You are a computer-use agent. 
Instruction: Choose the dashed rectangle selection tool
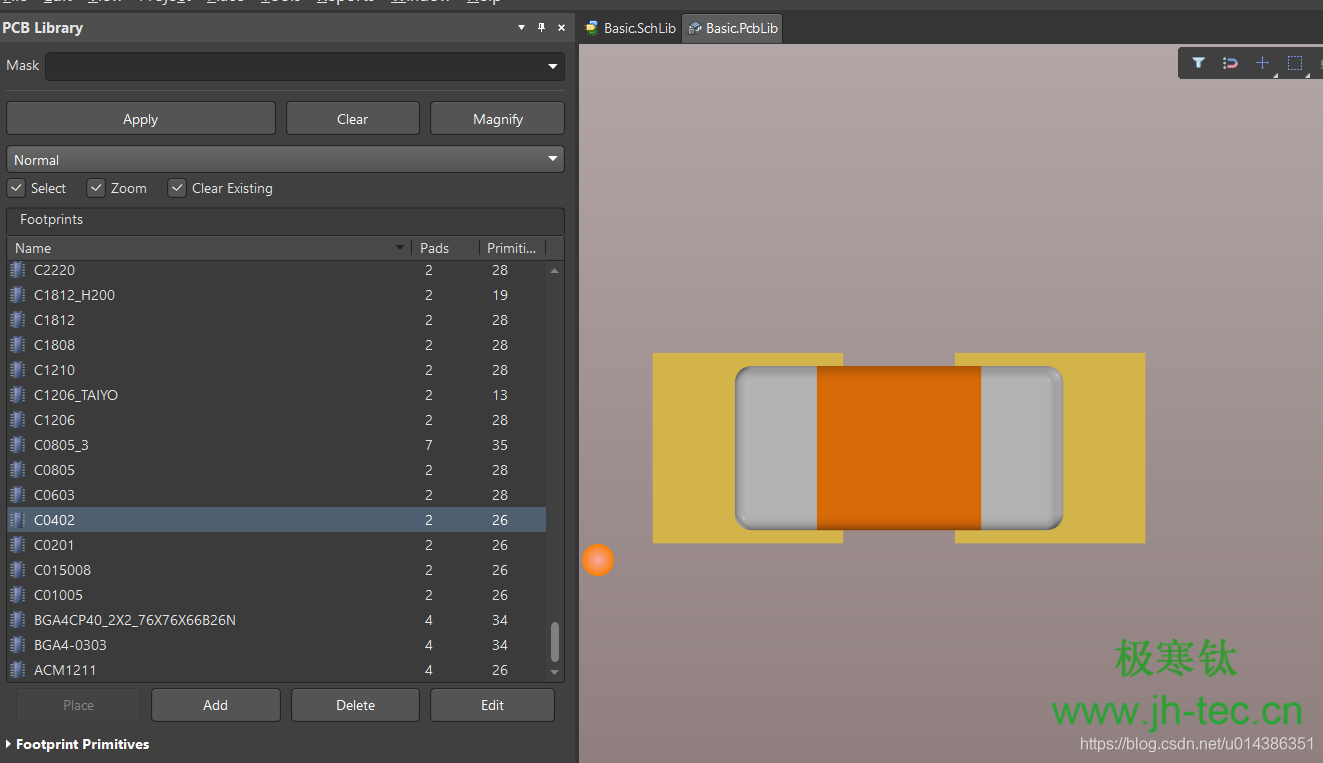pyautogui.click(x=1295, y=63)
